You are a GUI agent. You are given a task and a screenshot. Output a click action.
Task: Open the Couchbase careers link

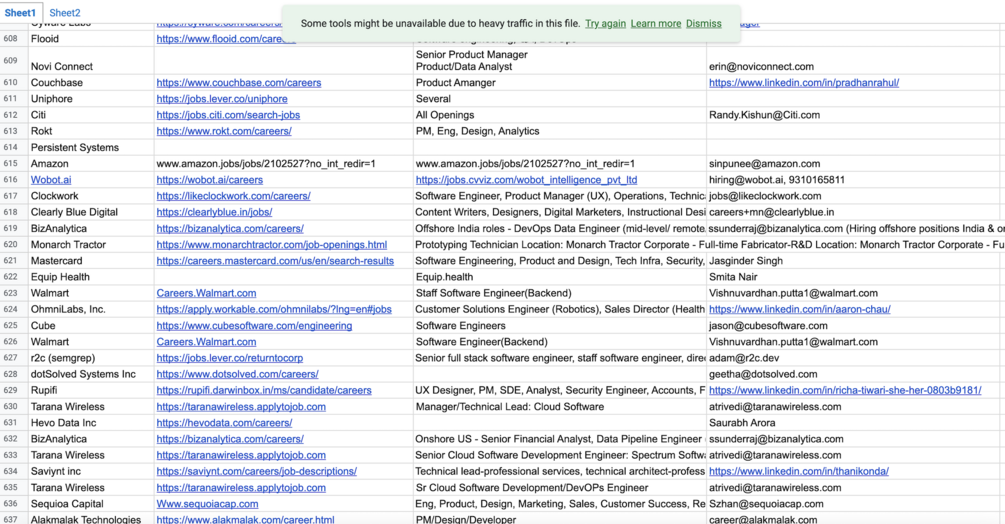pos(238,83)
